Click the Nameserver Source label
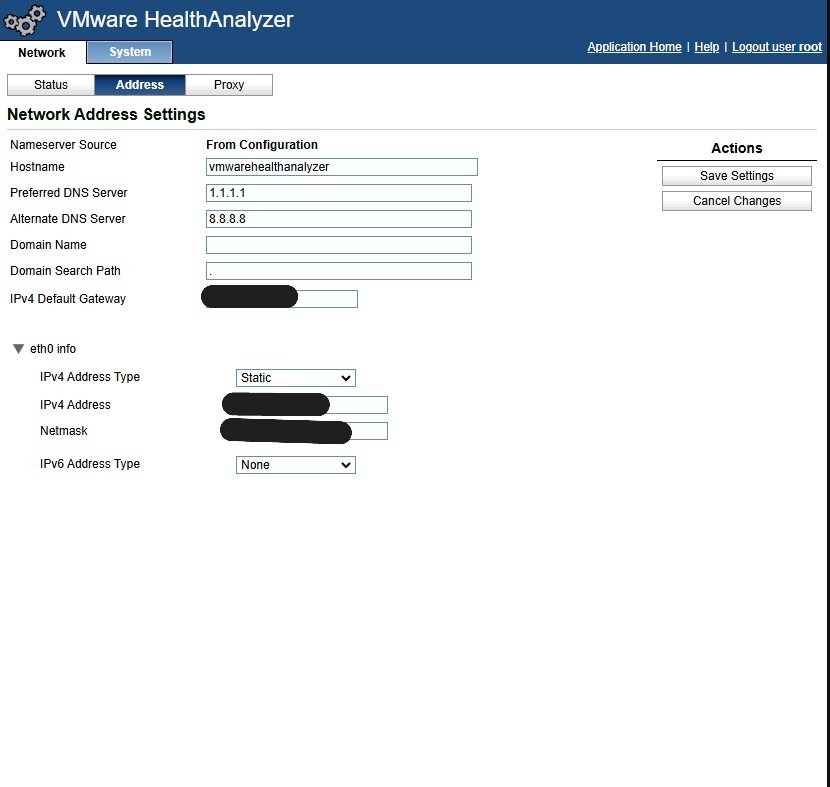Screen dimensions: 830x787 coord(63,144)
